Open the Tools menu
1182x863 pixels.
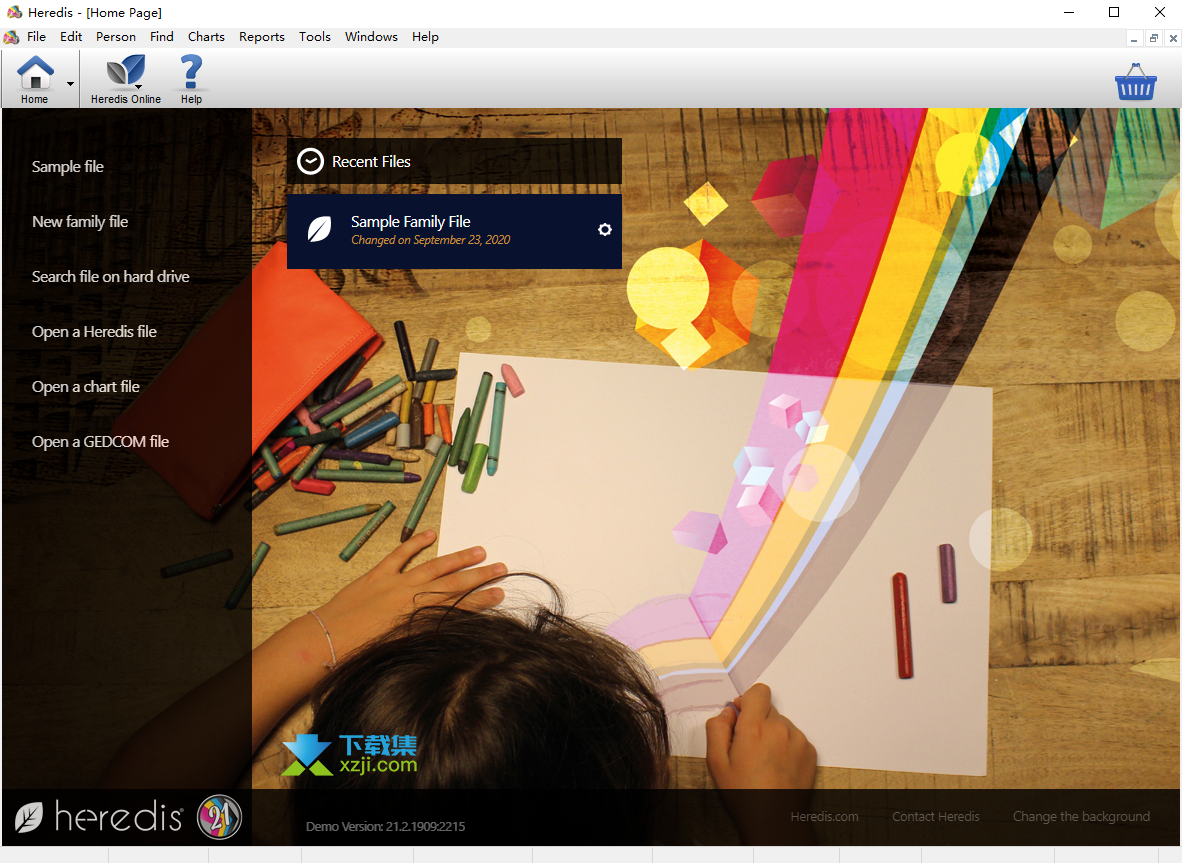(314, 37)
